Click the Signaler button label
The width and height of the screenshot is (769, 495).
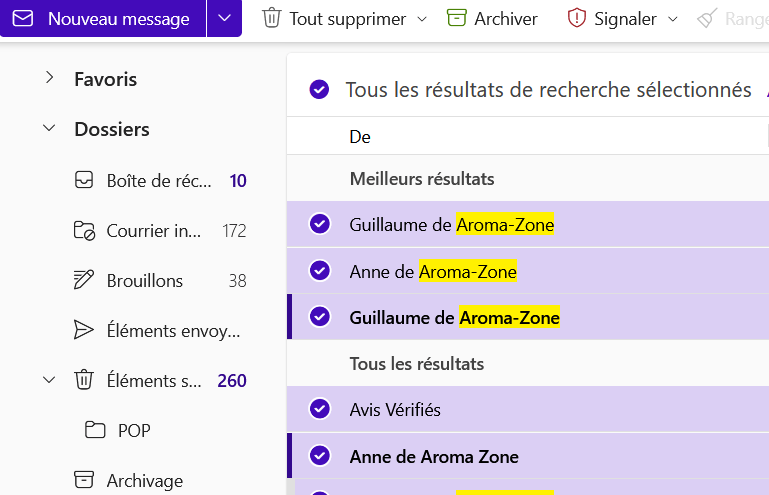[x=625, y=19]
